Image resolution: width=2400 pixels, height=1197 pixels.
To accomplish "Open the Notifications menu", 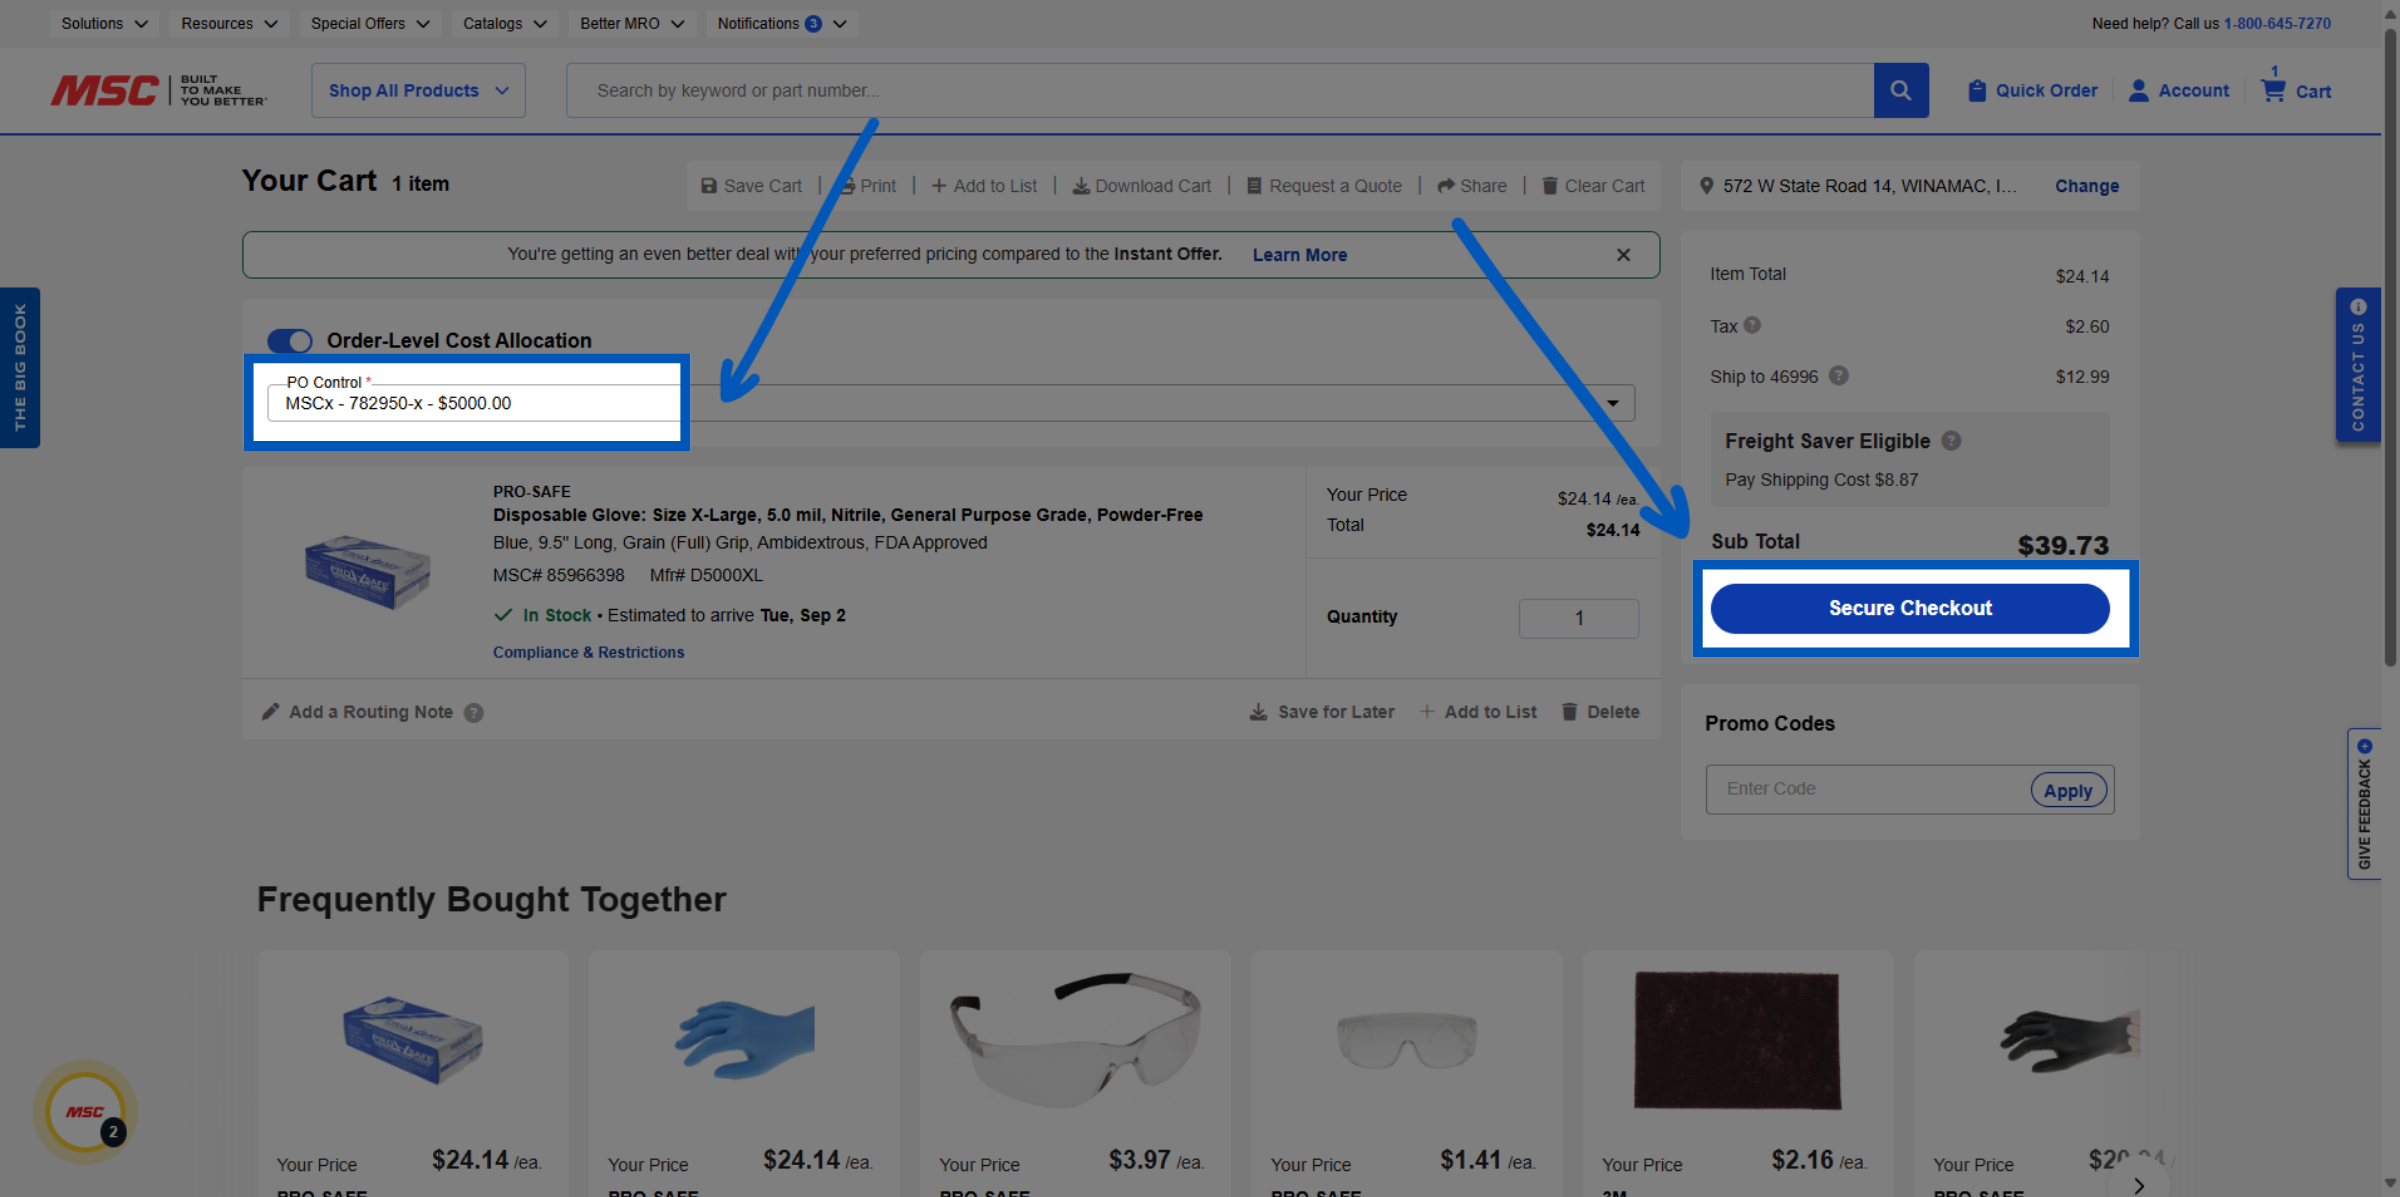I will (x=782, y=23).
